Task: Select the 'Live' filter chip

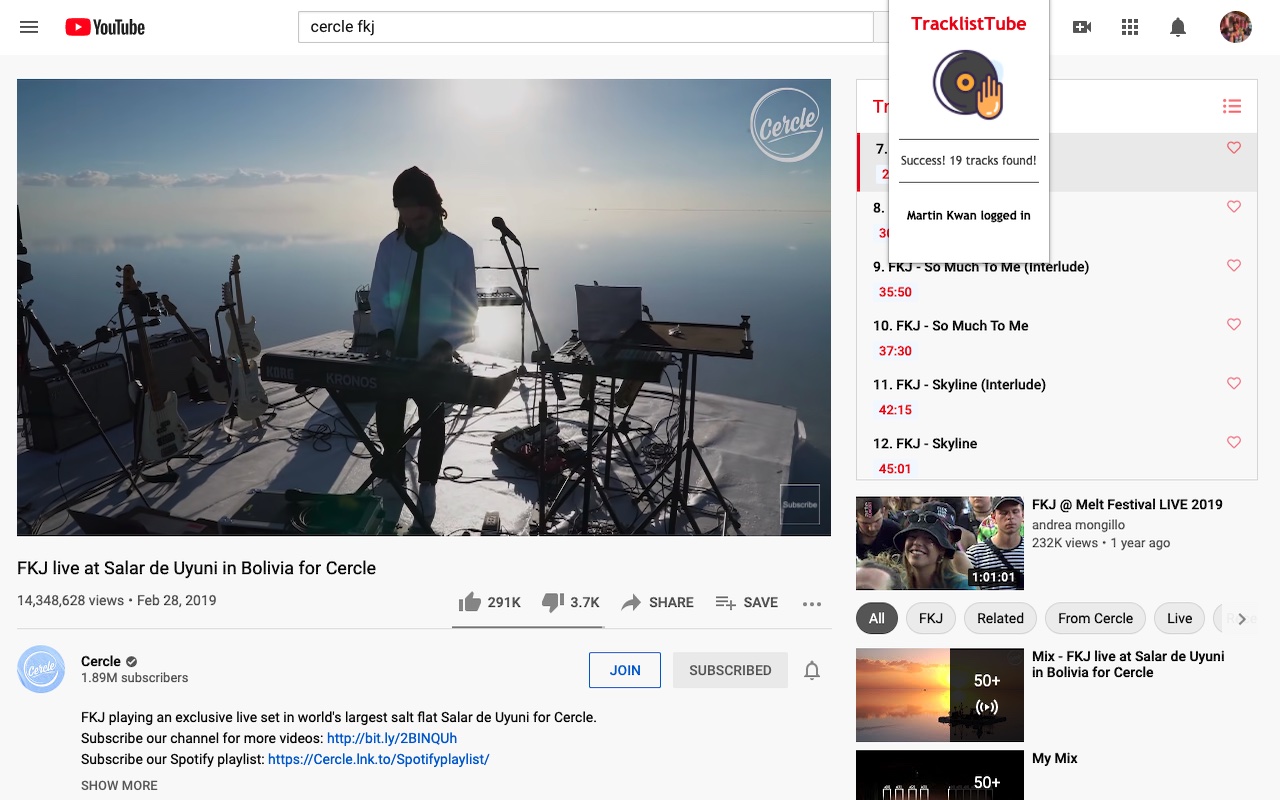Action: click(1180, 618)
